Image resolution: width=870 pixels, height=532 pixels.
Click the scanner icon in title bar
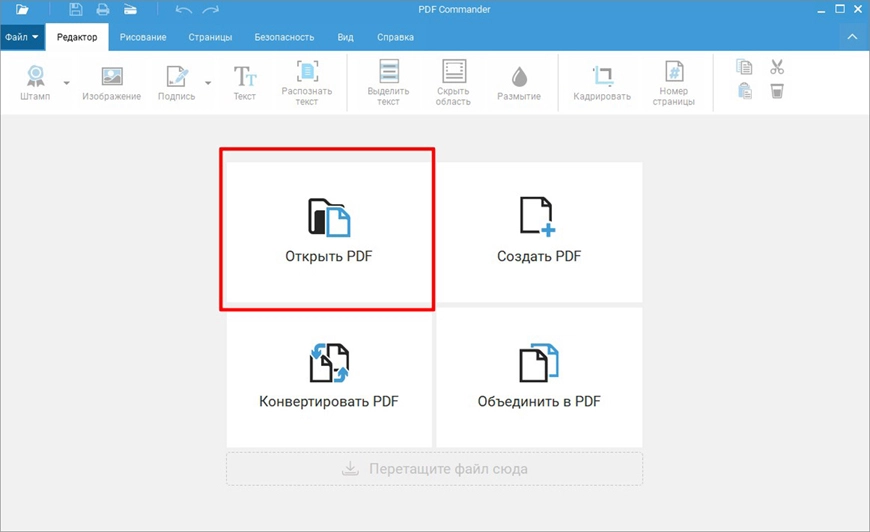click(x=130, y=9)
